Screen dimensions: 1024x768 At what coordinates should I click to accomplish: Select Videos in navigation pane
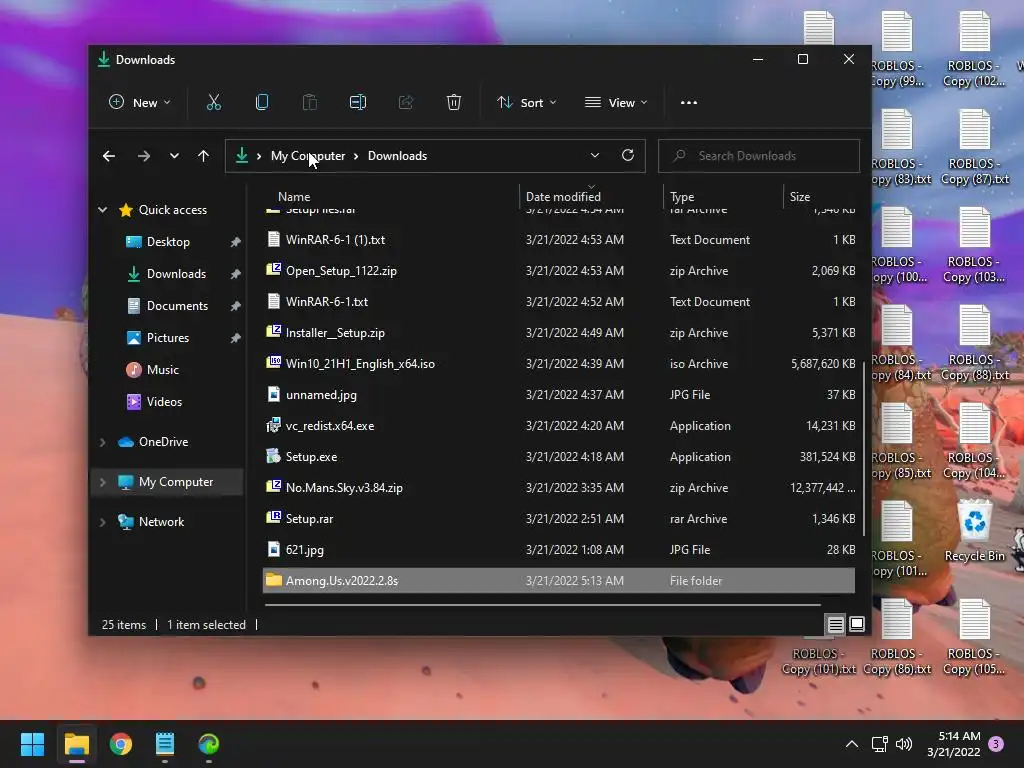[x=164, y=402]
